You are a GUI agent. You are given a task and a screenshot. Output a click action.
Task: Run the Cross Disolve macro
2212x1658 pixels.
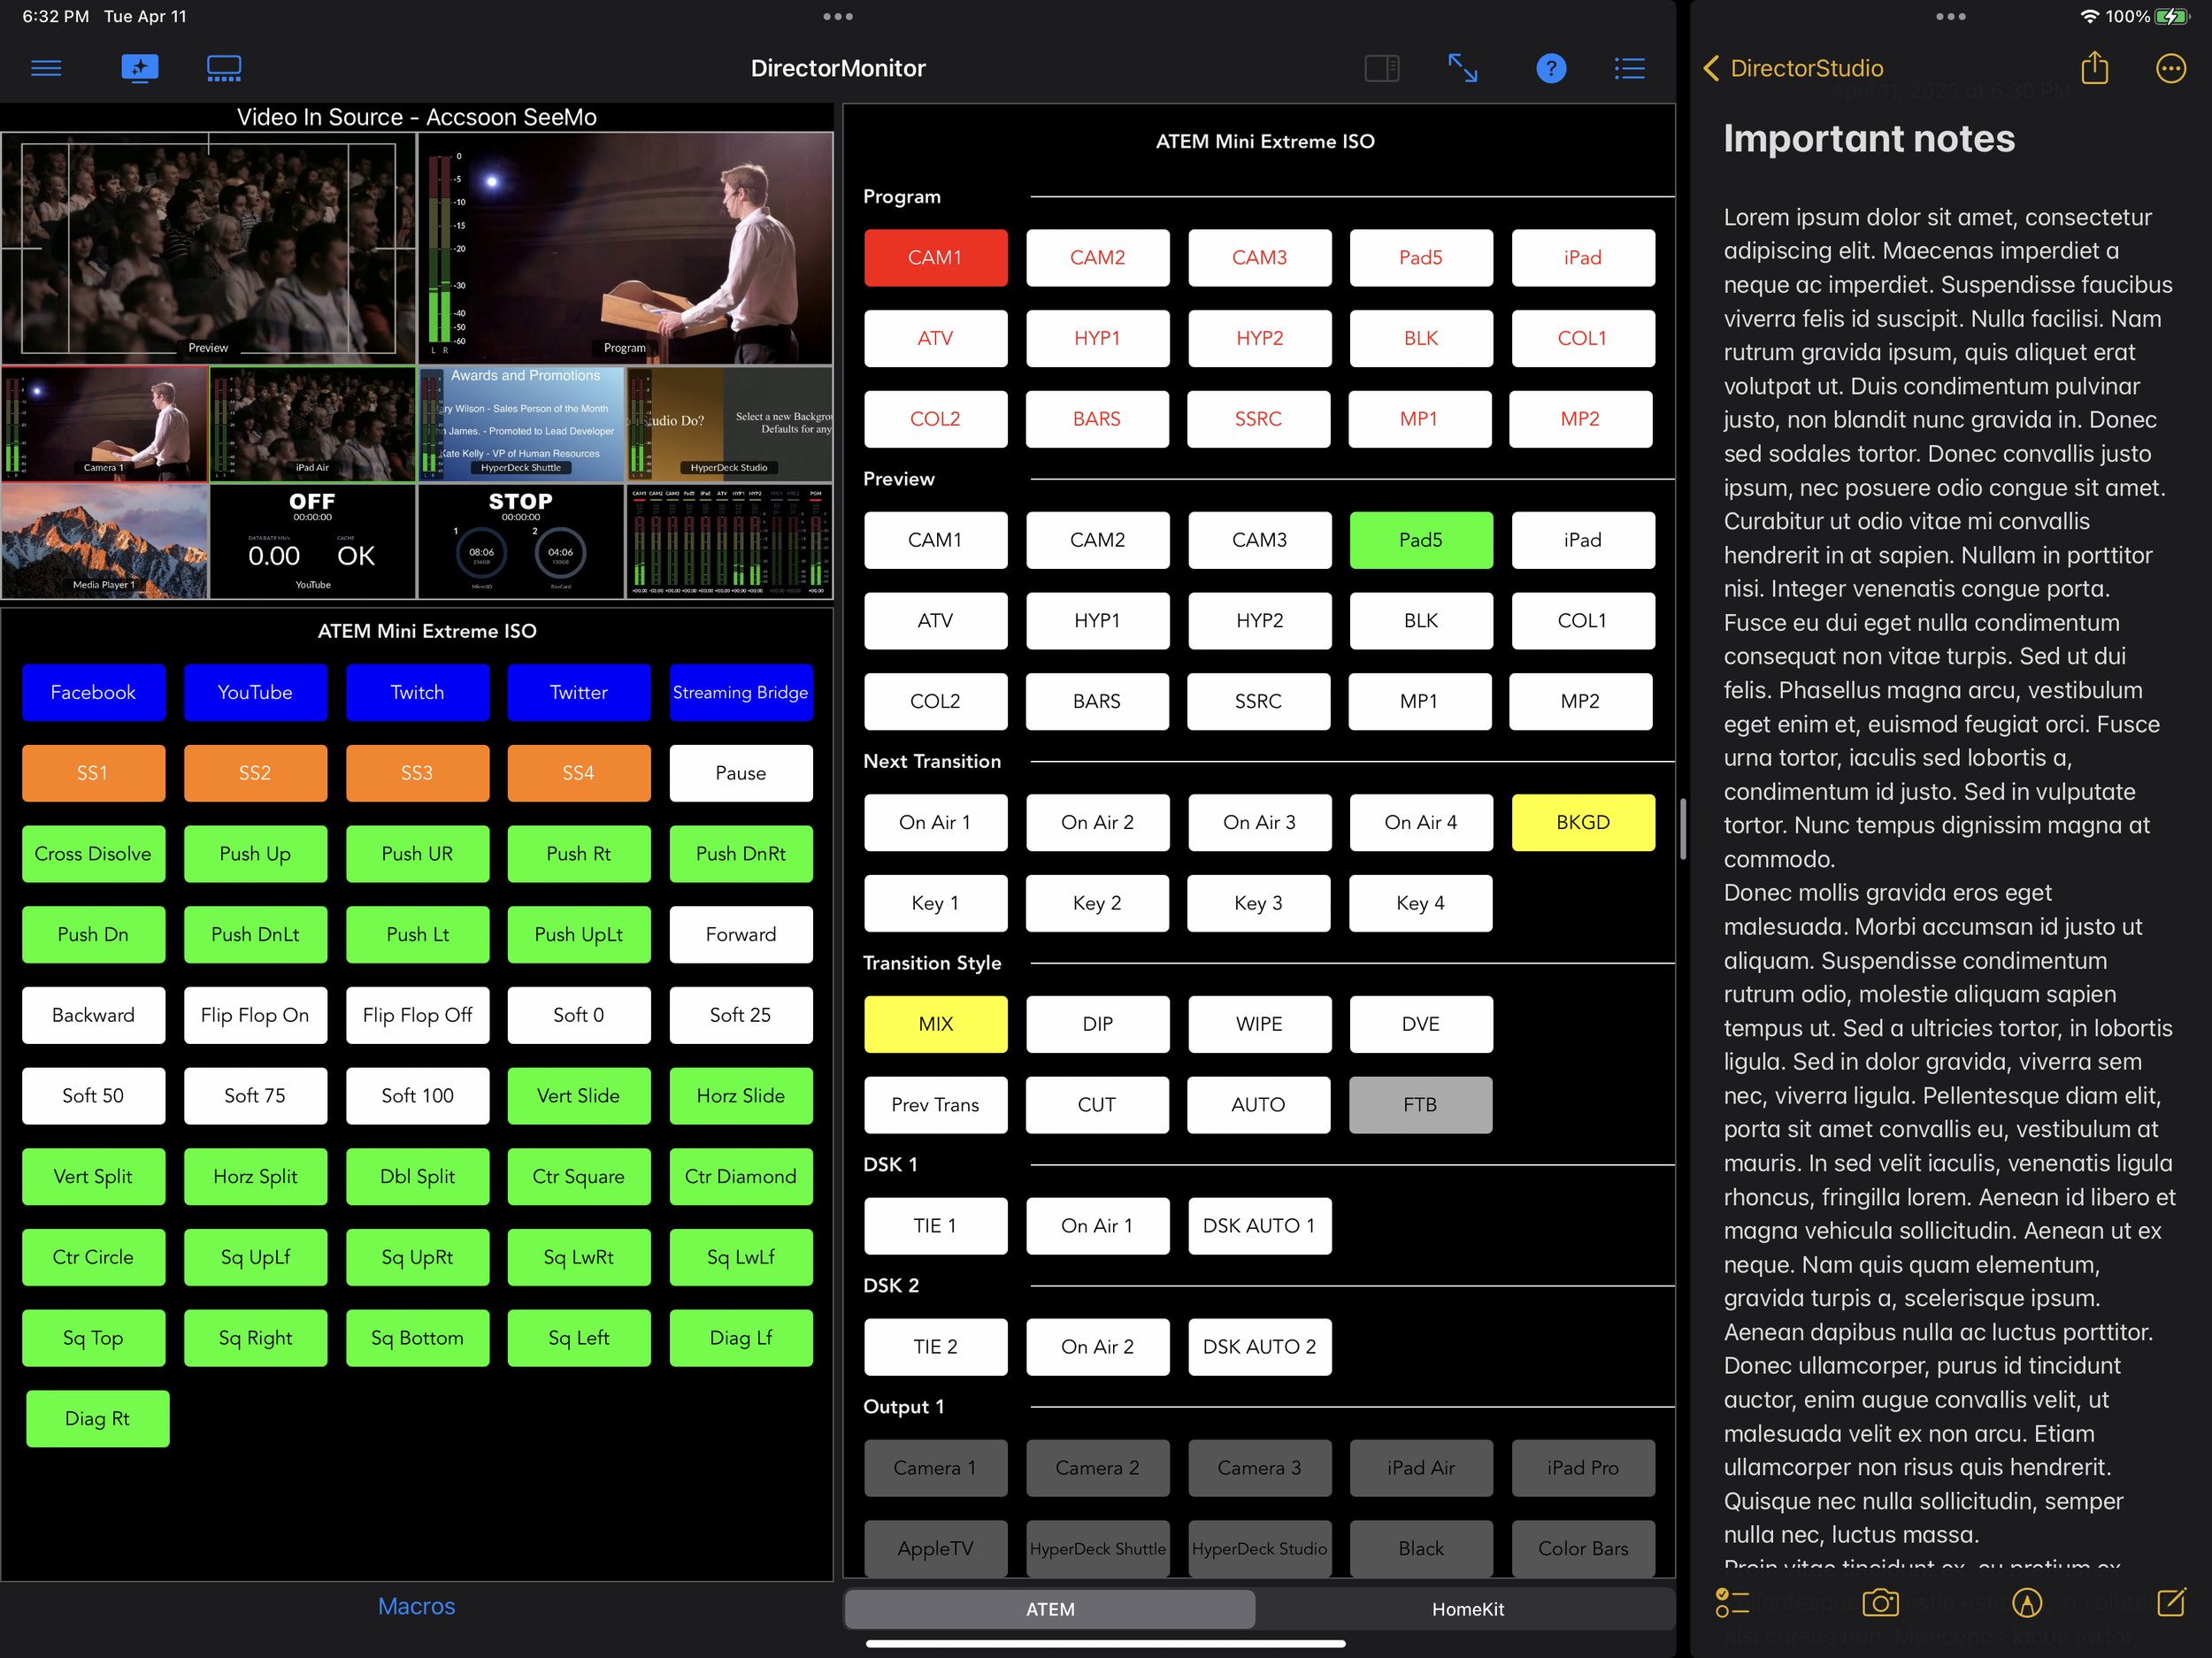pos(93,854)
